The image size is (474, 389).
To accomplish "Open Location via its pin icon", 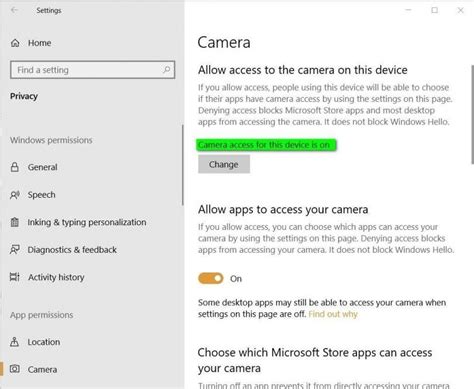I will click(15, 342).
